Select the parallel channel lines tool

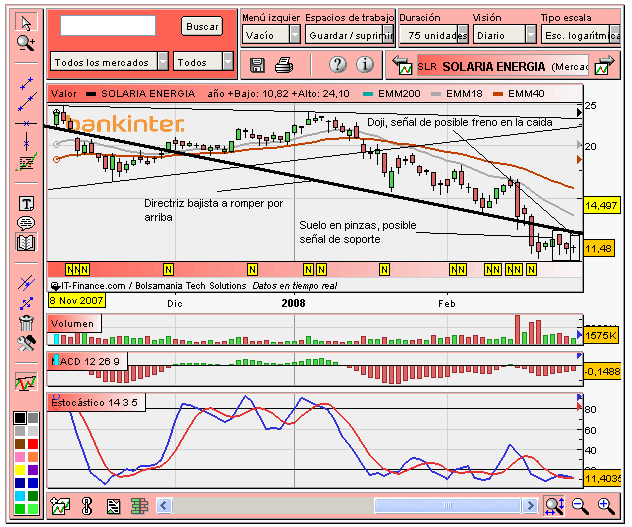coord(26,283)
